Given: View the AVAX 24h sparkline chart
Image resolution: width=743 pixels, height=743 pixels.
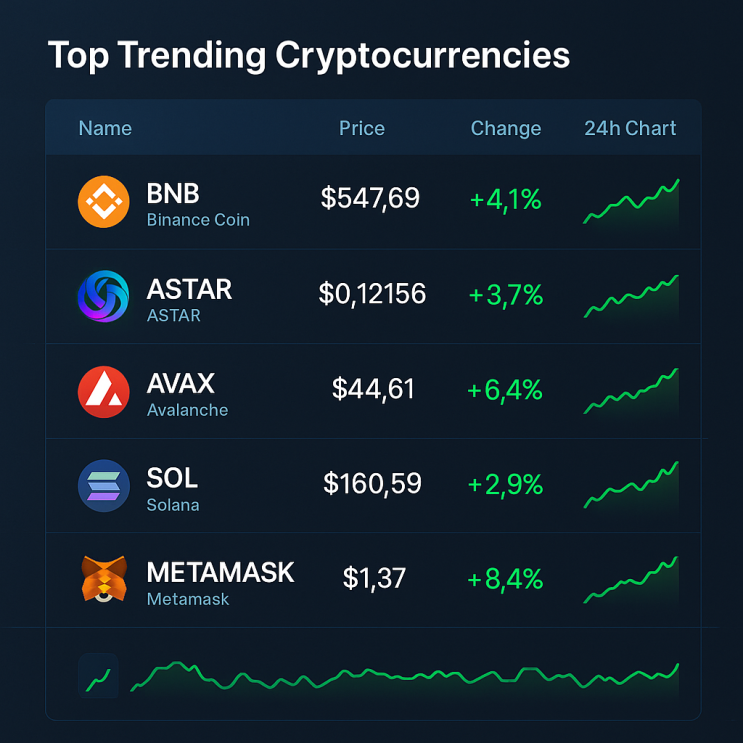Looking at the screenshot, I should (631, 392).
